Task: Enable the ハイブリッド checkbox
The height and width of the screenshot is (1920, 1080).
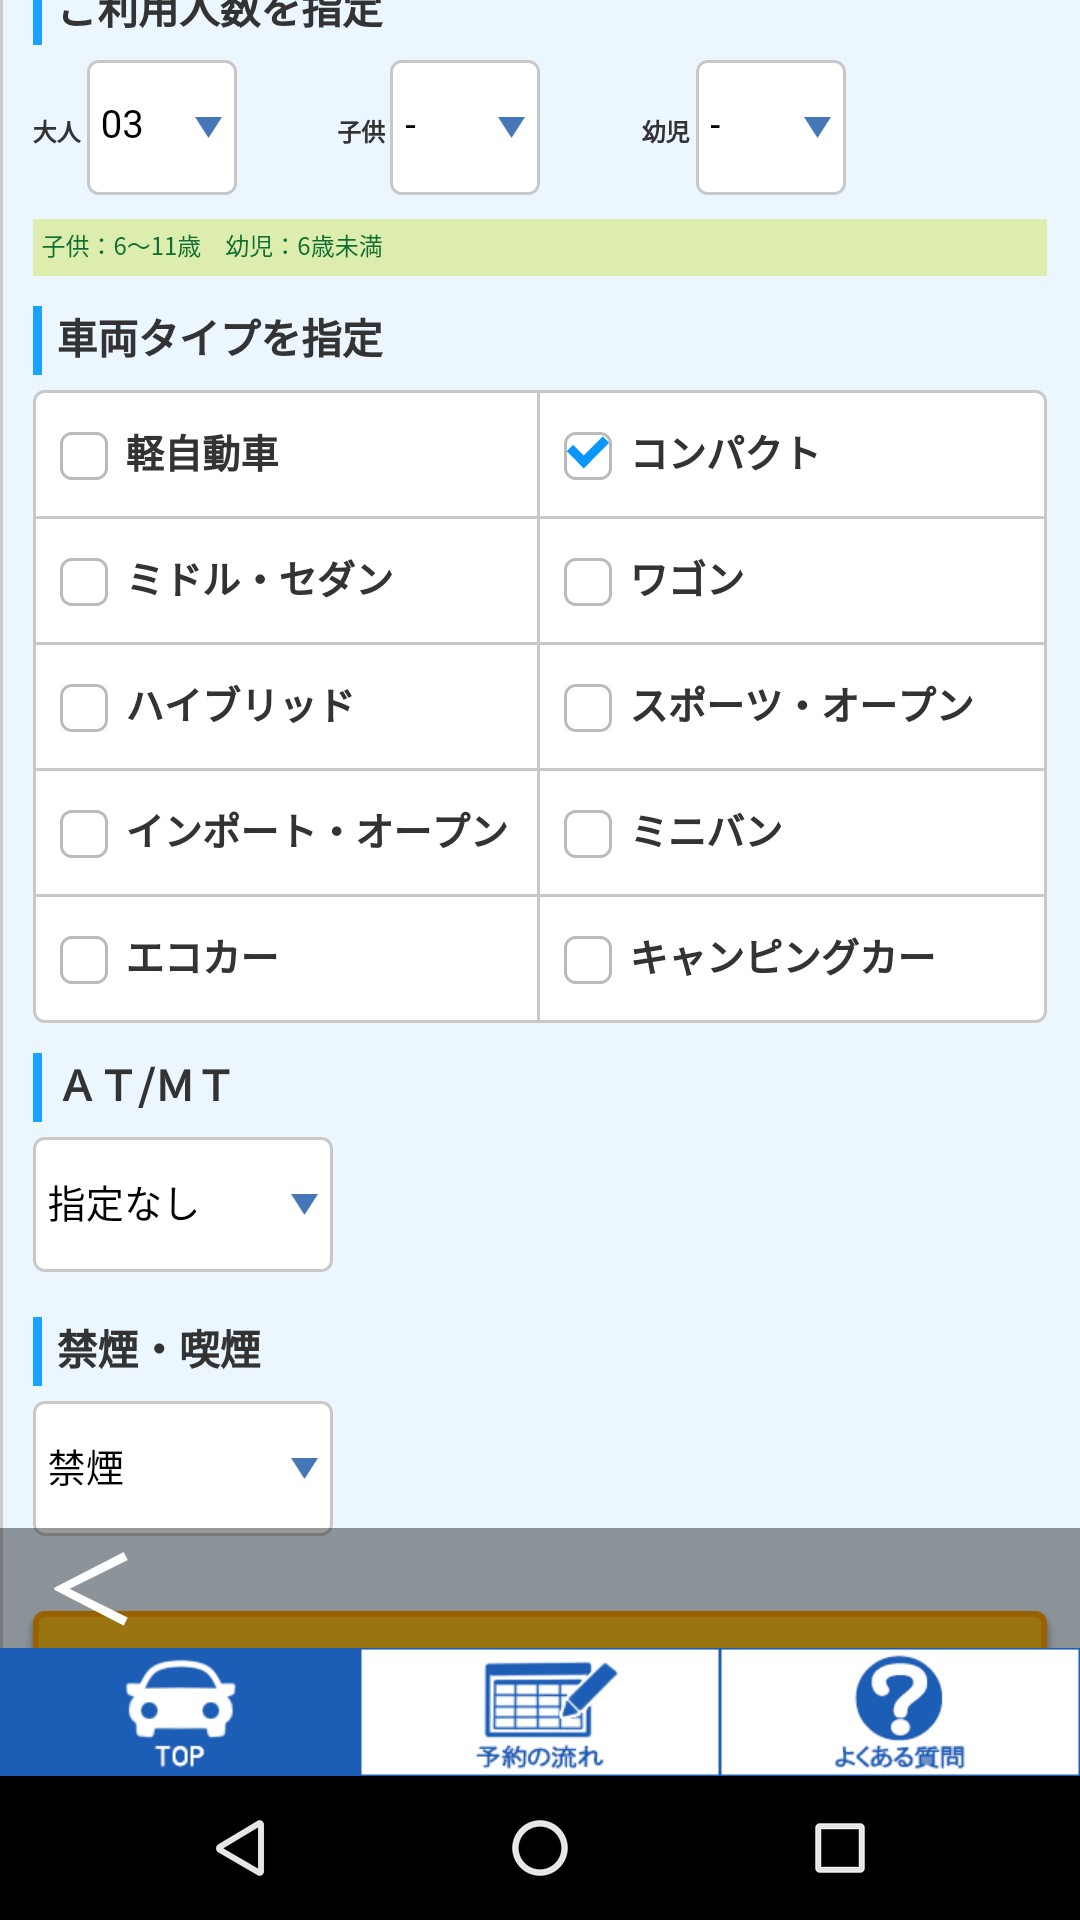Action: pyautogui.click(x=84, y=708)
